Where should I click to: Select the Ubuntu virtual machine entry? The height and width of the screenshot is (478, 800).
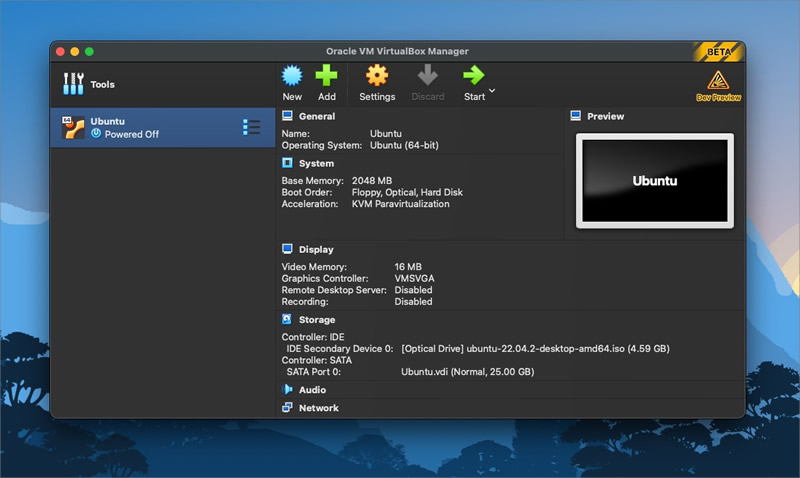(162, 128)
